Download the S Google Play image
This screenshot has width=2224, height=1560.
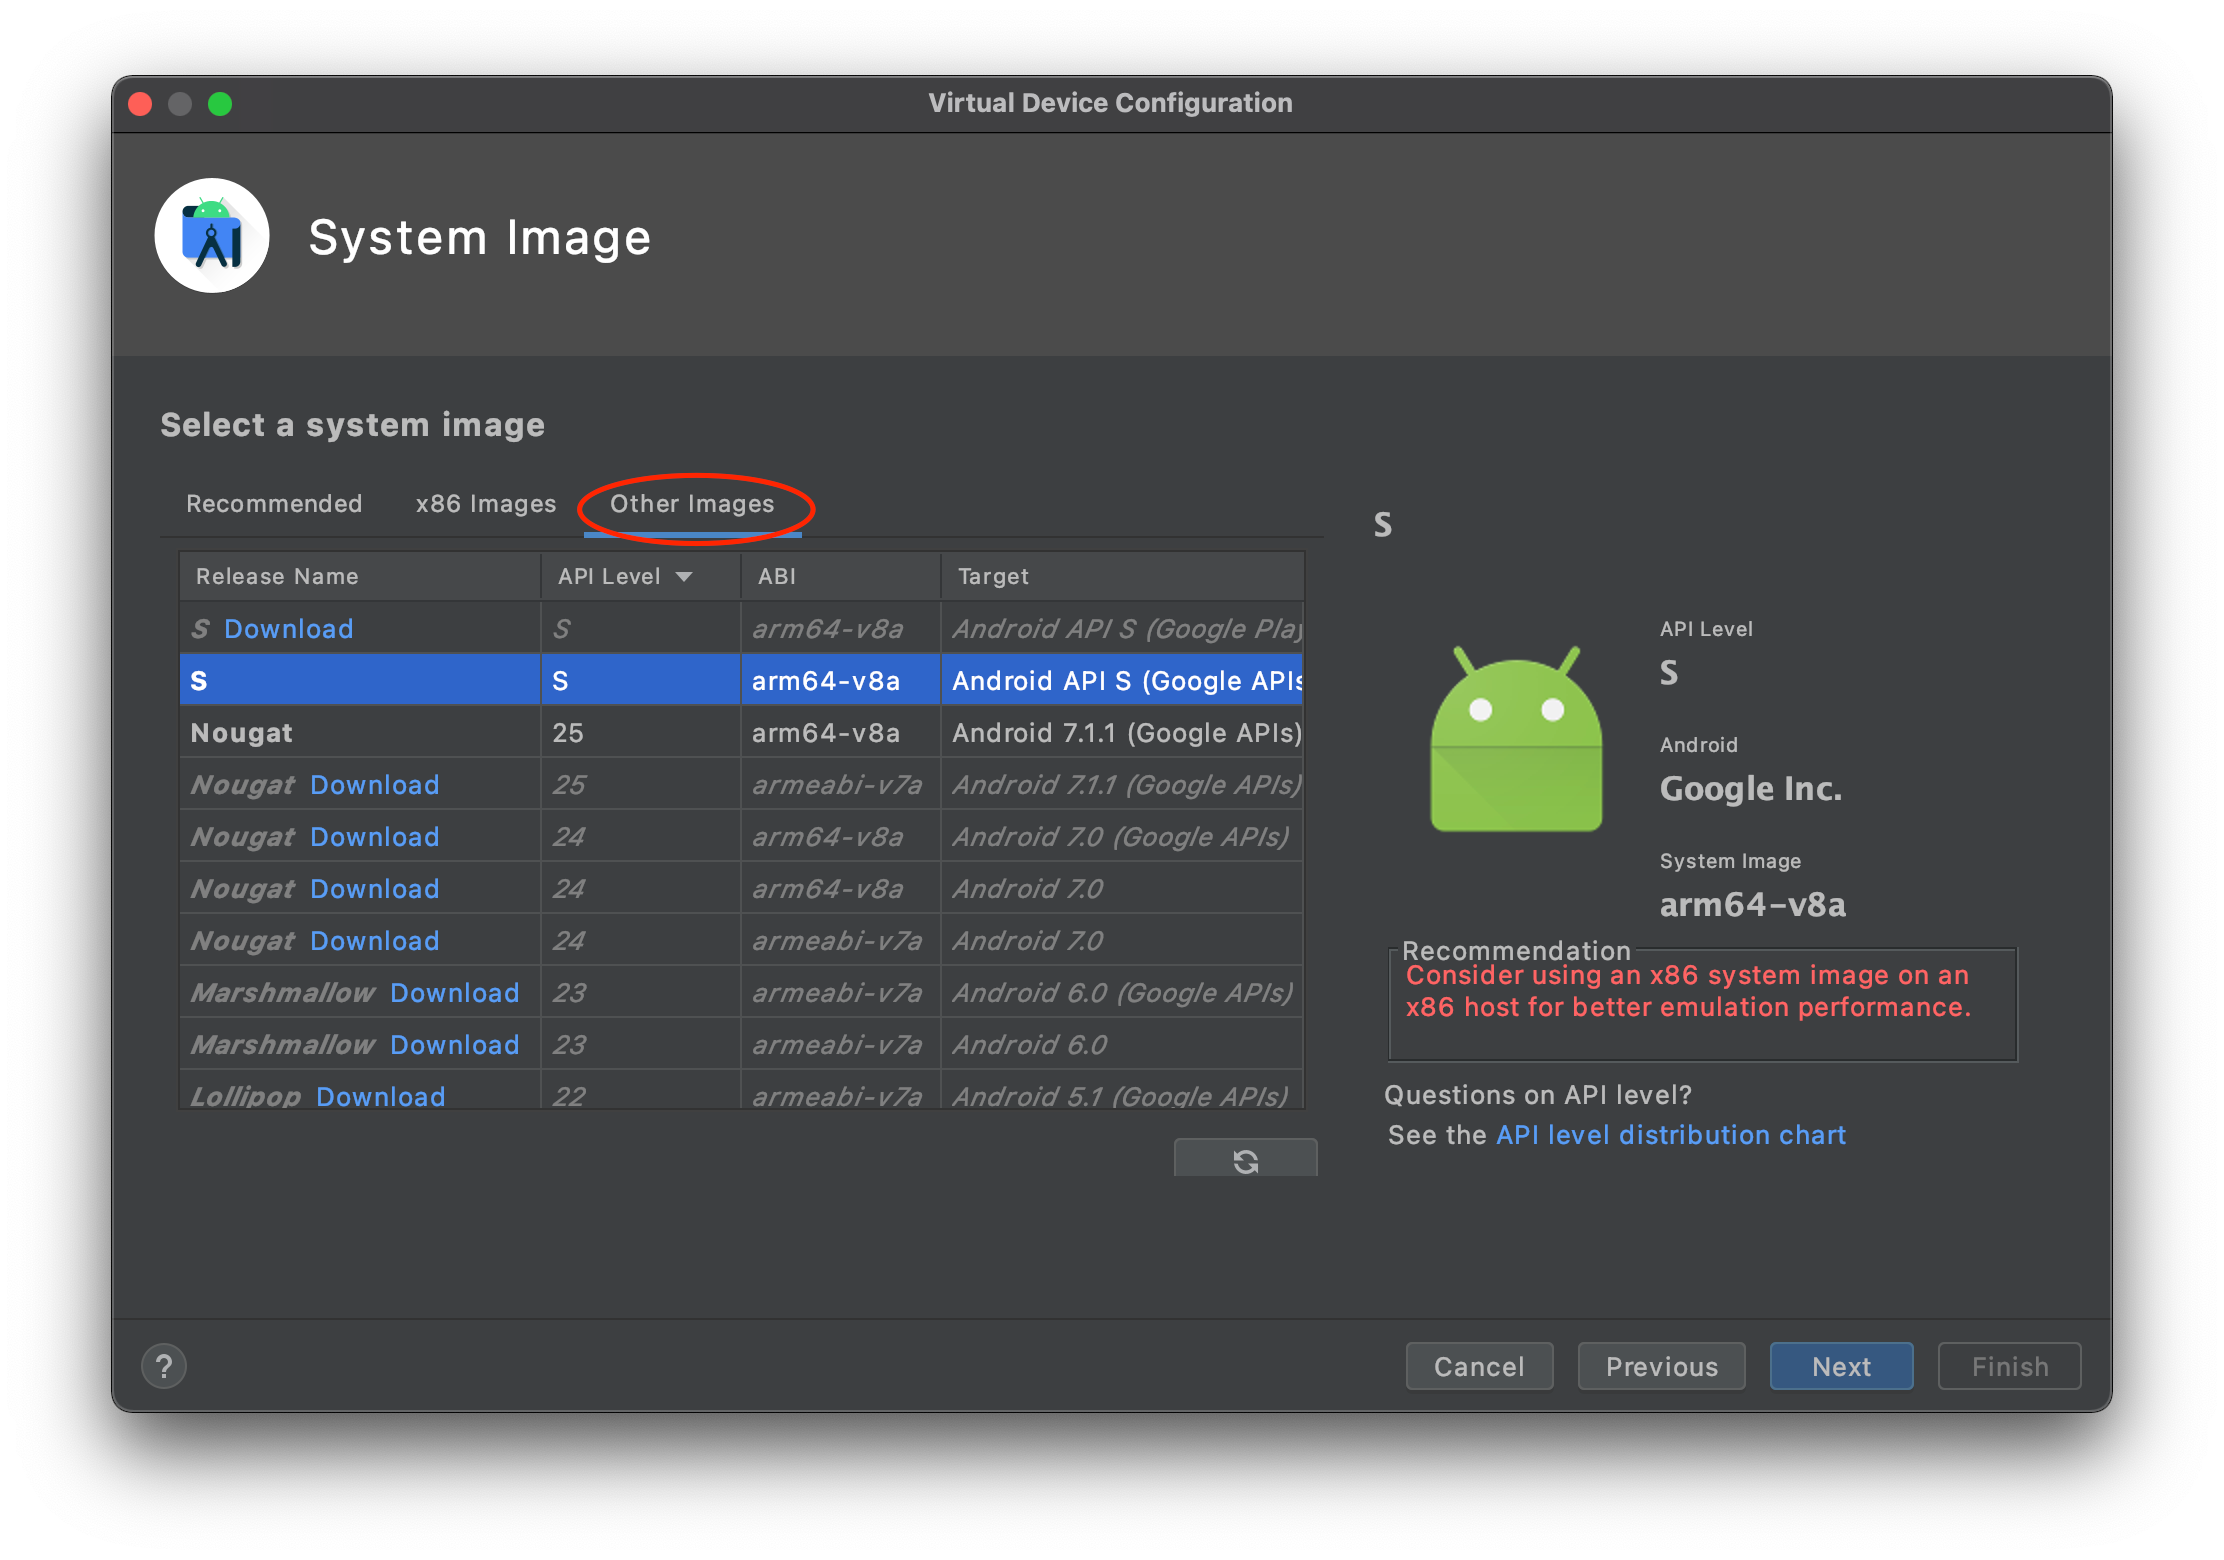coord(288,629)
